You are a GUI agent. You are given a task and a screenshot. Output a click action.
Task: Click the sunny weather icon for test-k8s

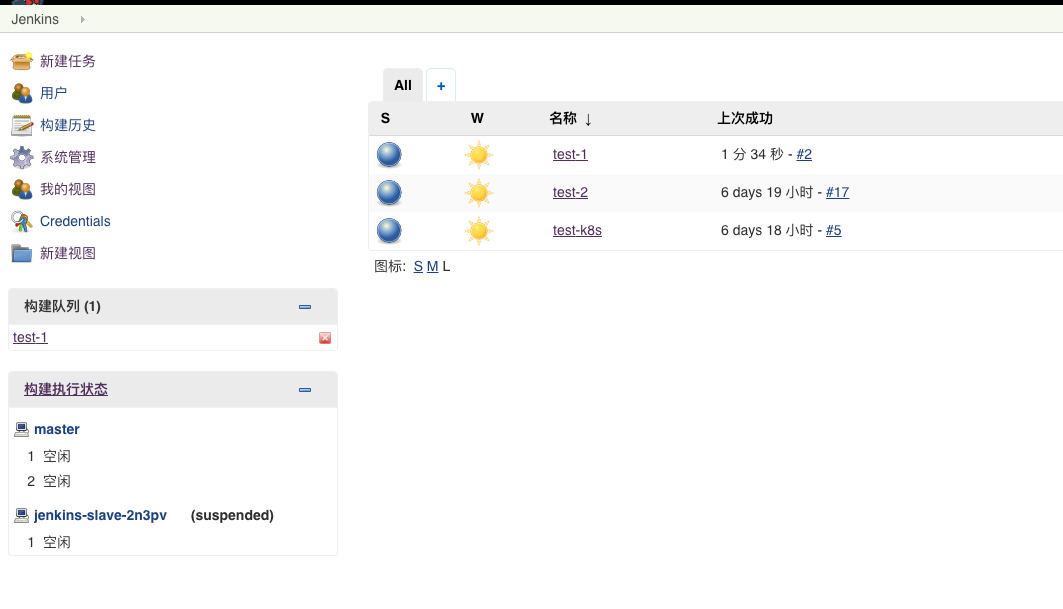point(478,231)
